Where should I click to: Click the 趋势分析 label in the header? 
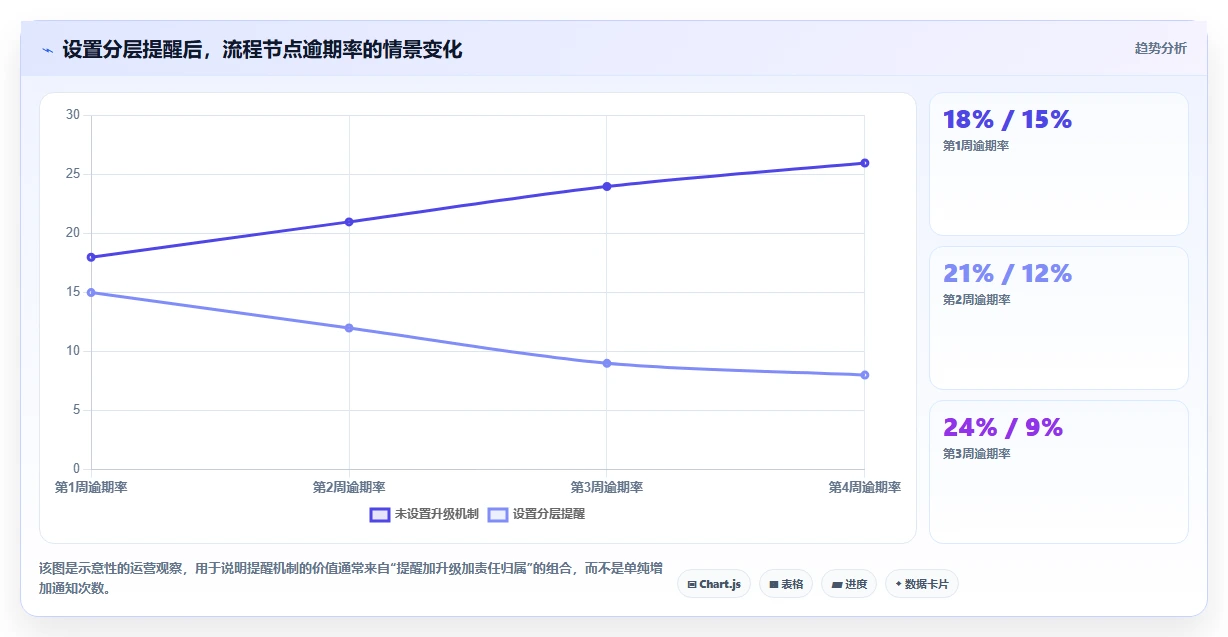1160,48
